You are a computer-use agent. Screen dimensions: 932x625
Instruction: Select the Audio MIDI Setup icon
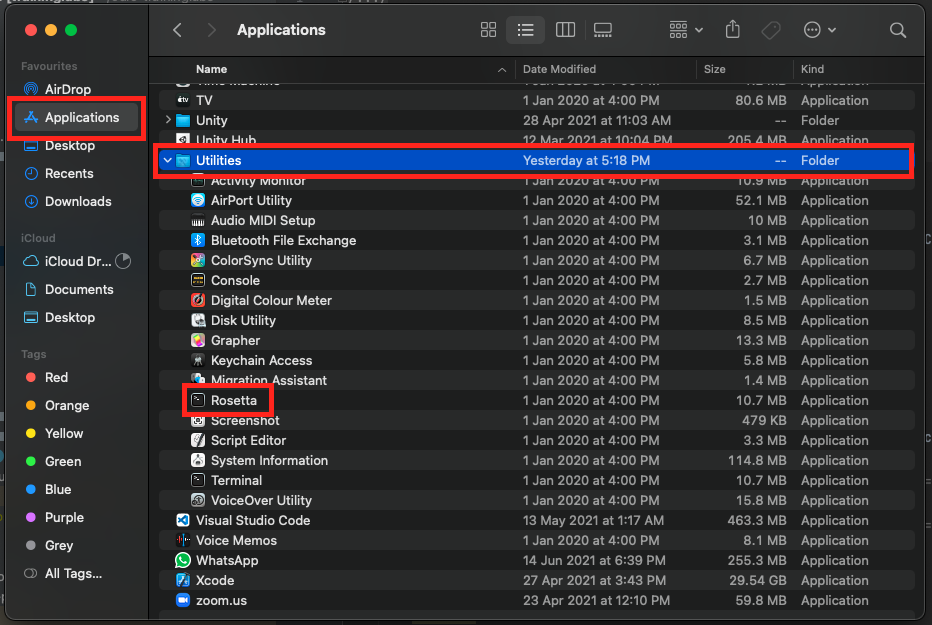click(198, 220)
